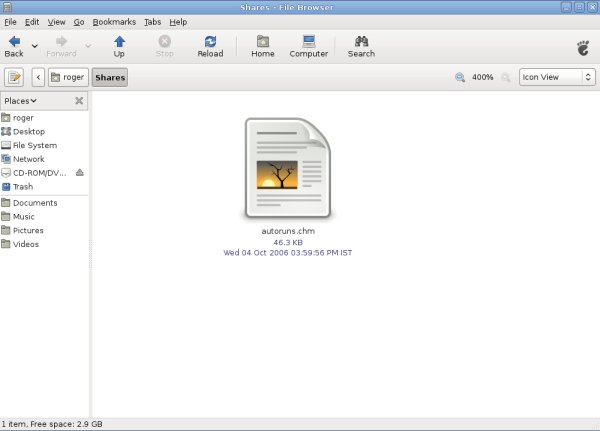The width and height of the screenshot is (600, 431).
Task: Click the GNOME foot throbber icon
Action: [583, 48]
